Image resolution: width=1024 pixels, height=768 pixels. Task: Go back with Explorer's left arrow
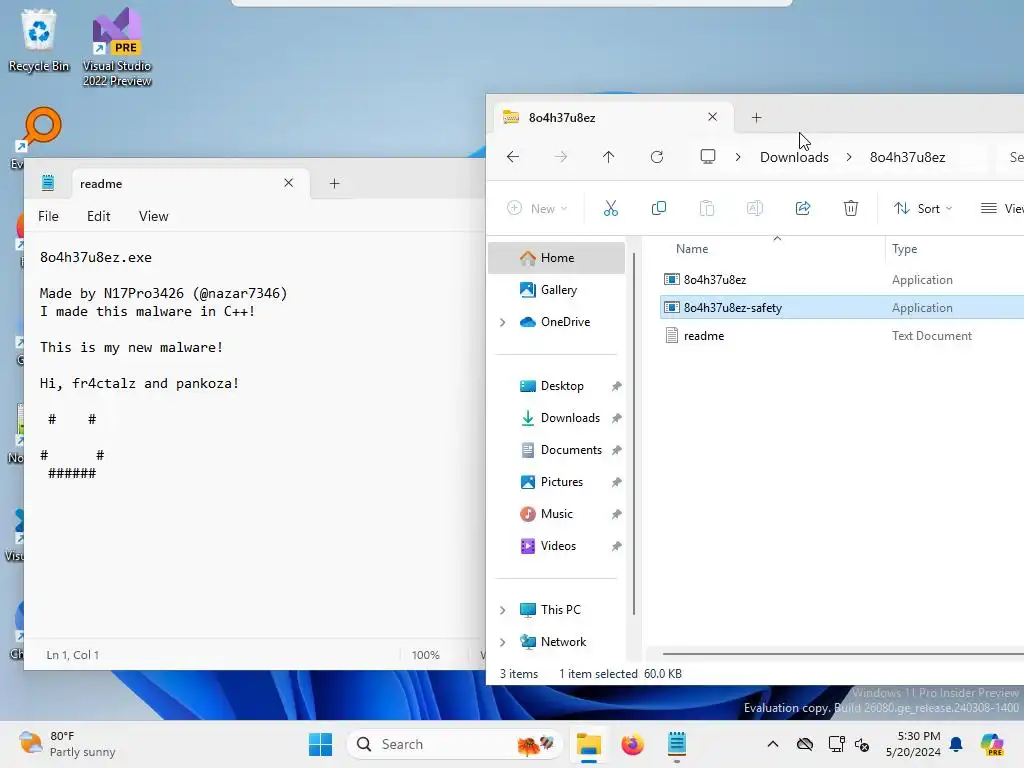coord(513,157)
